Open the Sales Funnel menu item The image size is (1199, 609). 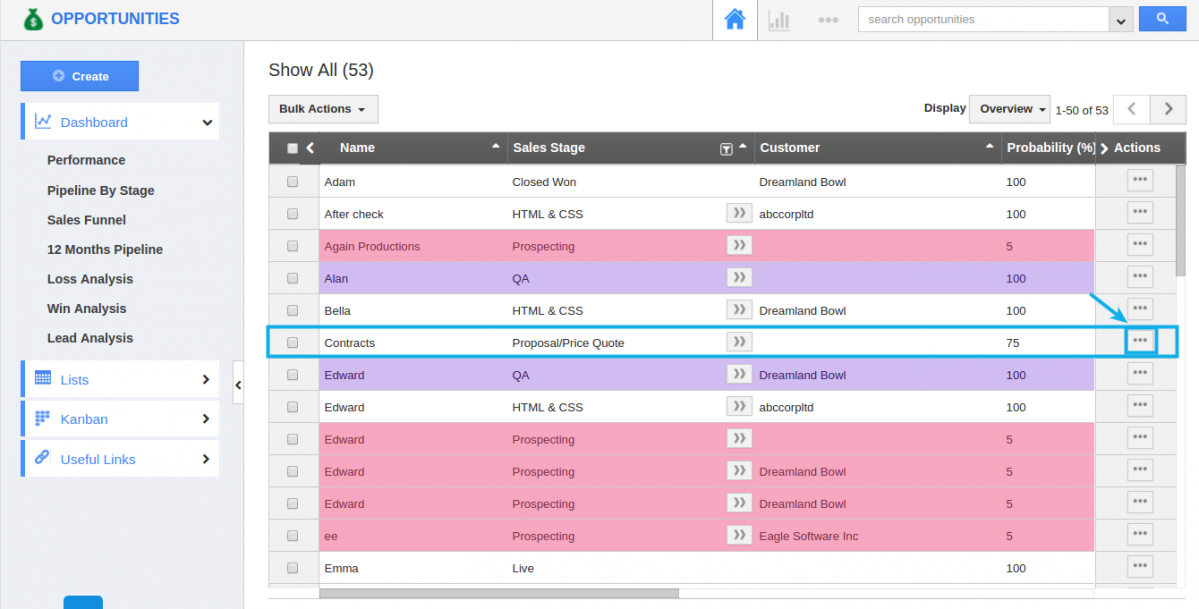pyautogui.click(x=86, y=220)
